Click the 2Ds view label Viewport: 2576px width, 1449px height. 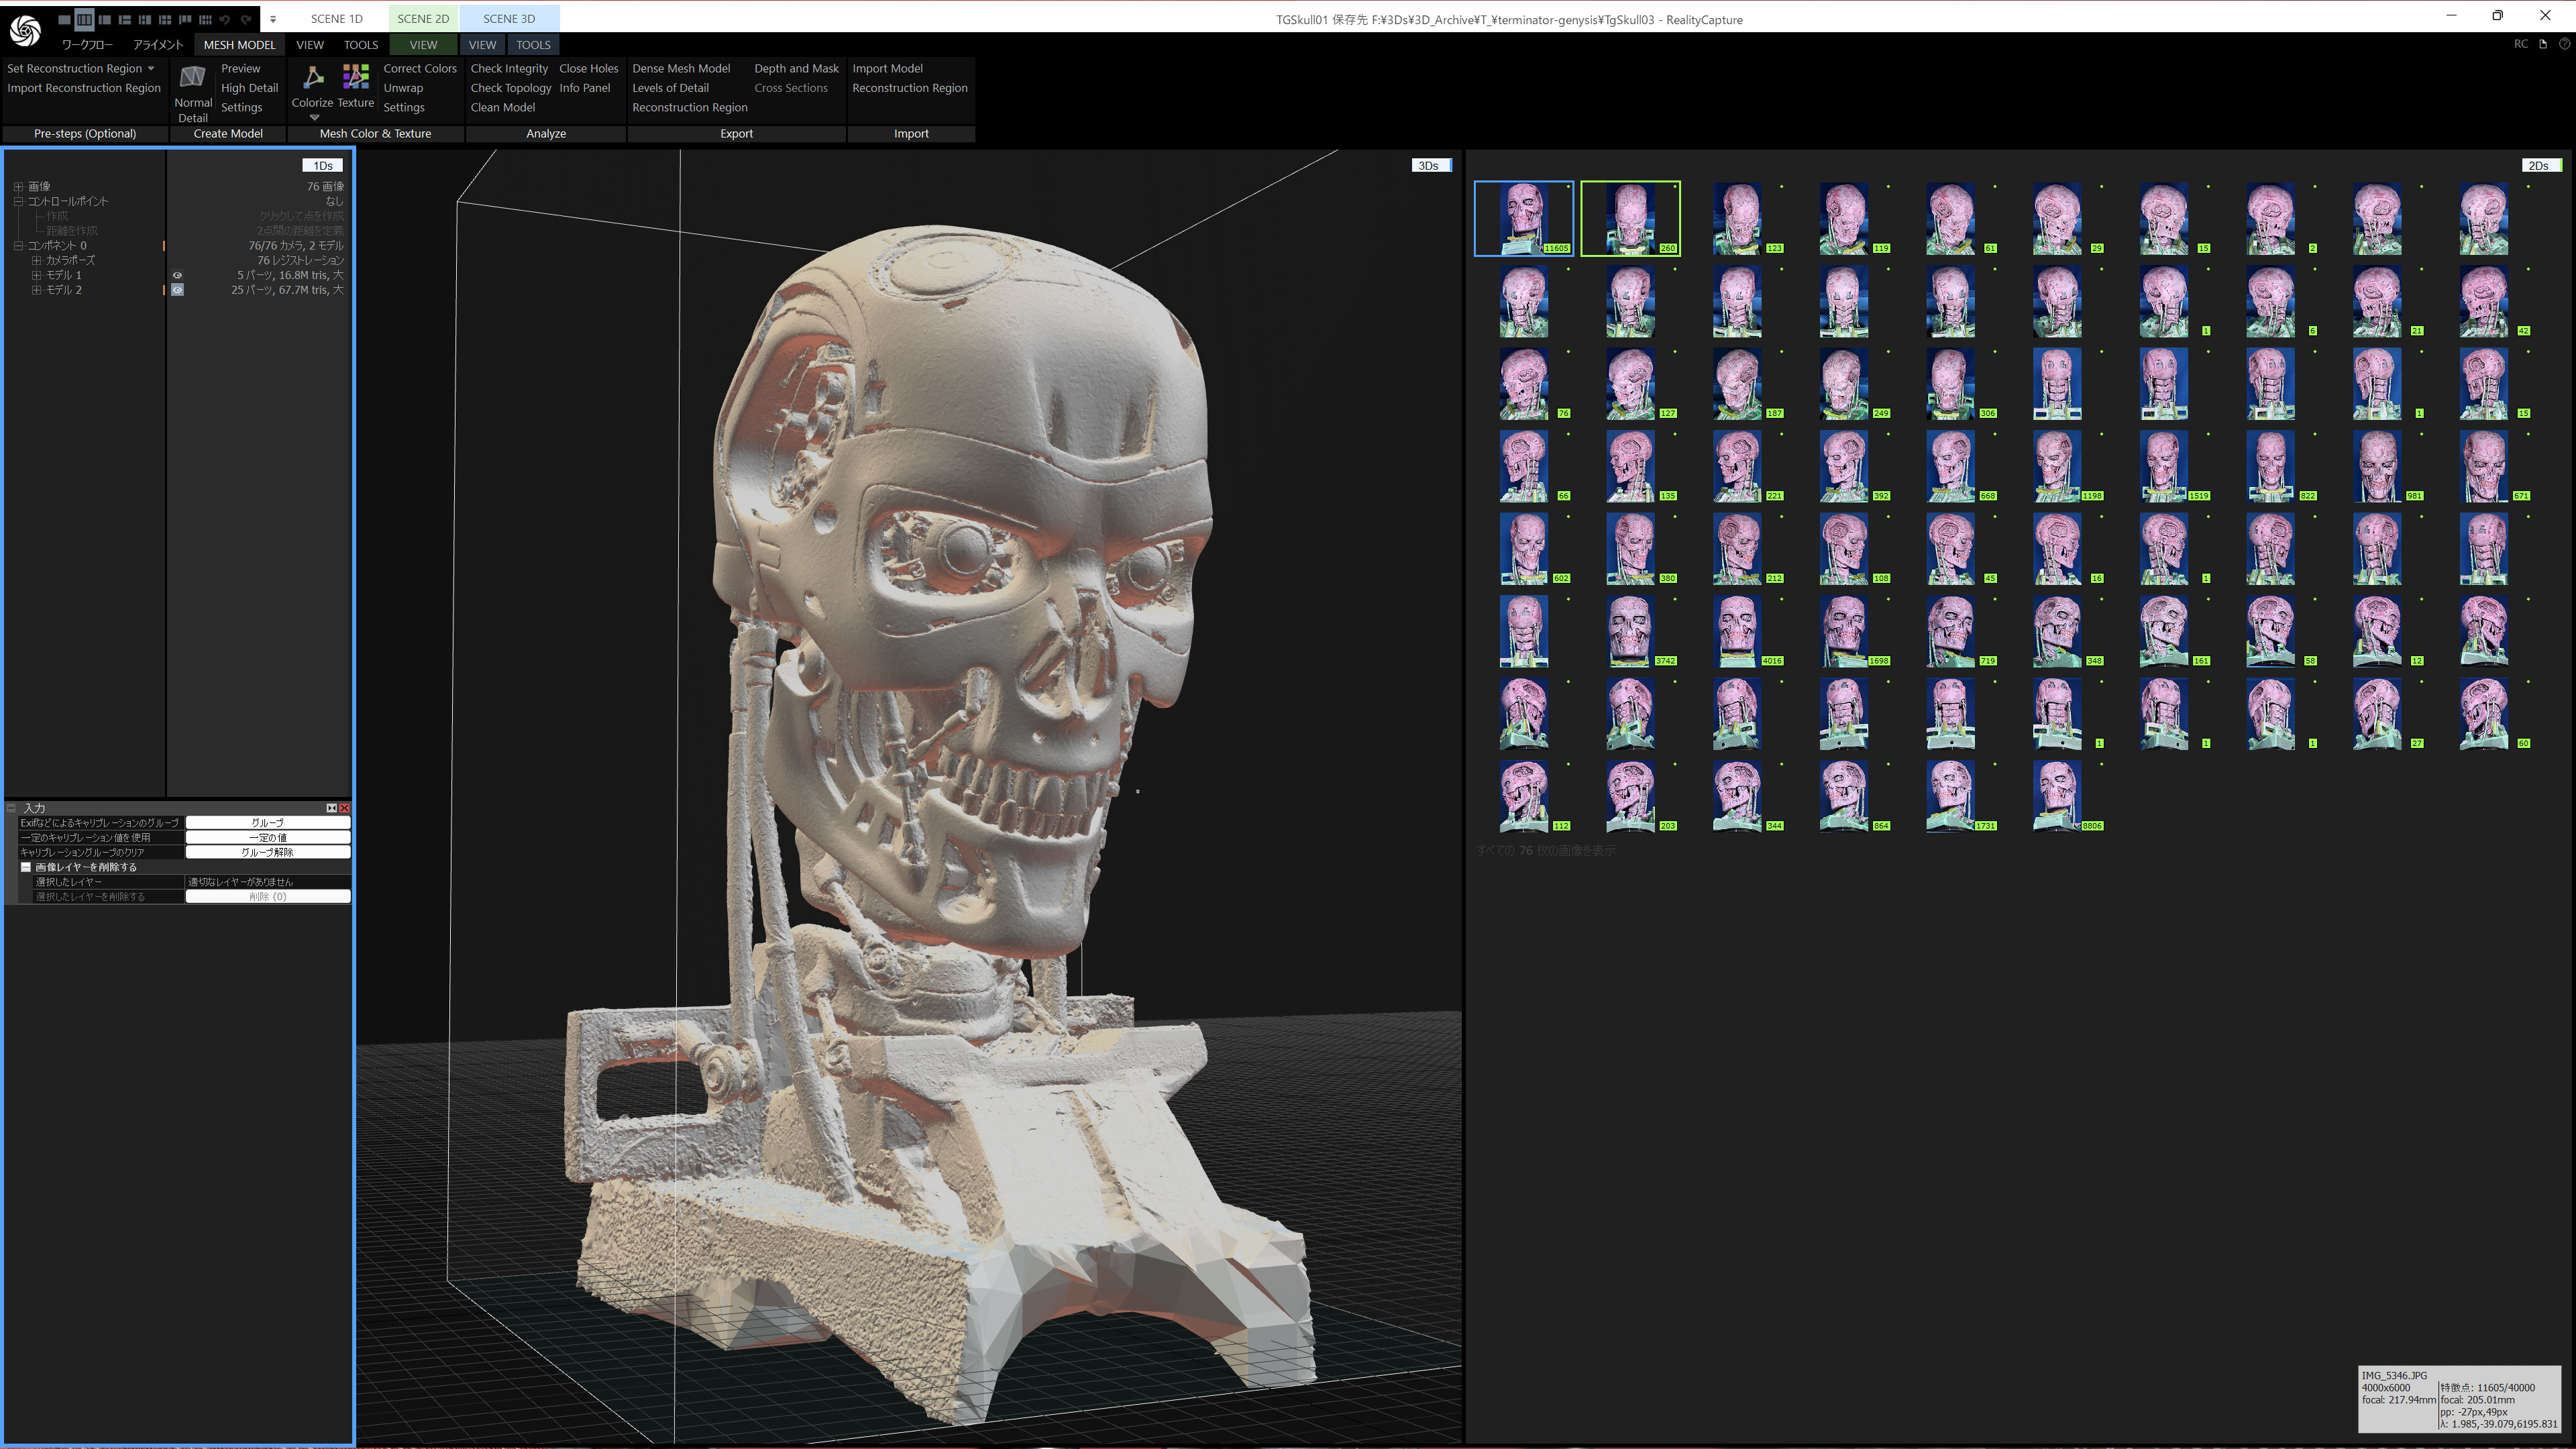pos(2541,166)
